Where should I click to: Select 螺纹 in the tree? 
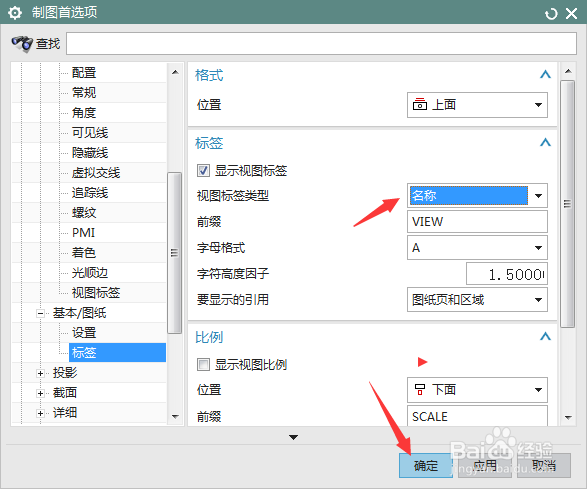(84, 213)
